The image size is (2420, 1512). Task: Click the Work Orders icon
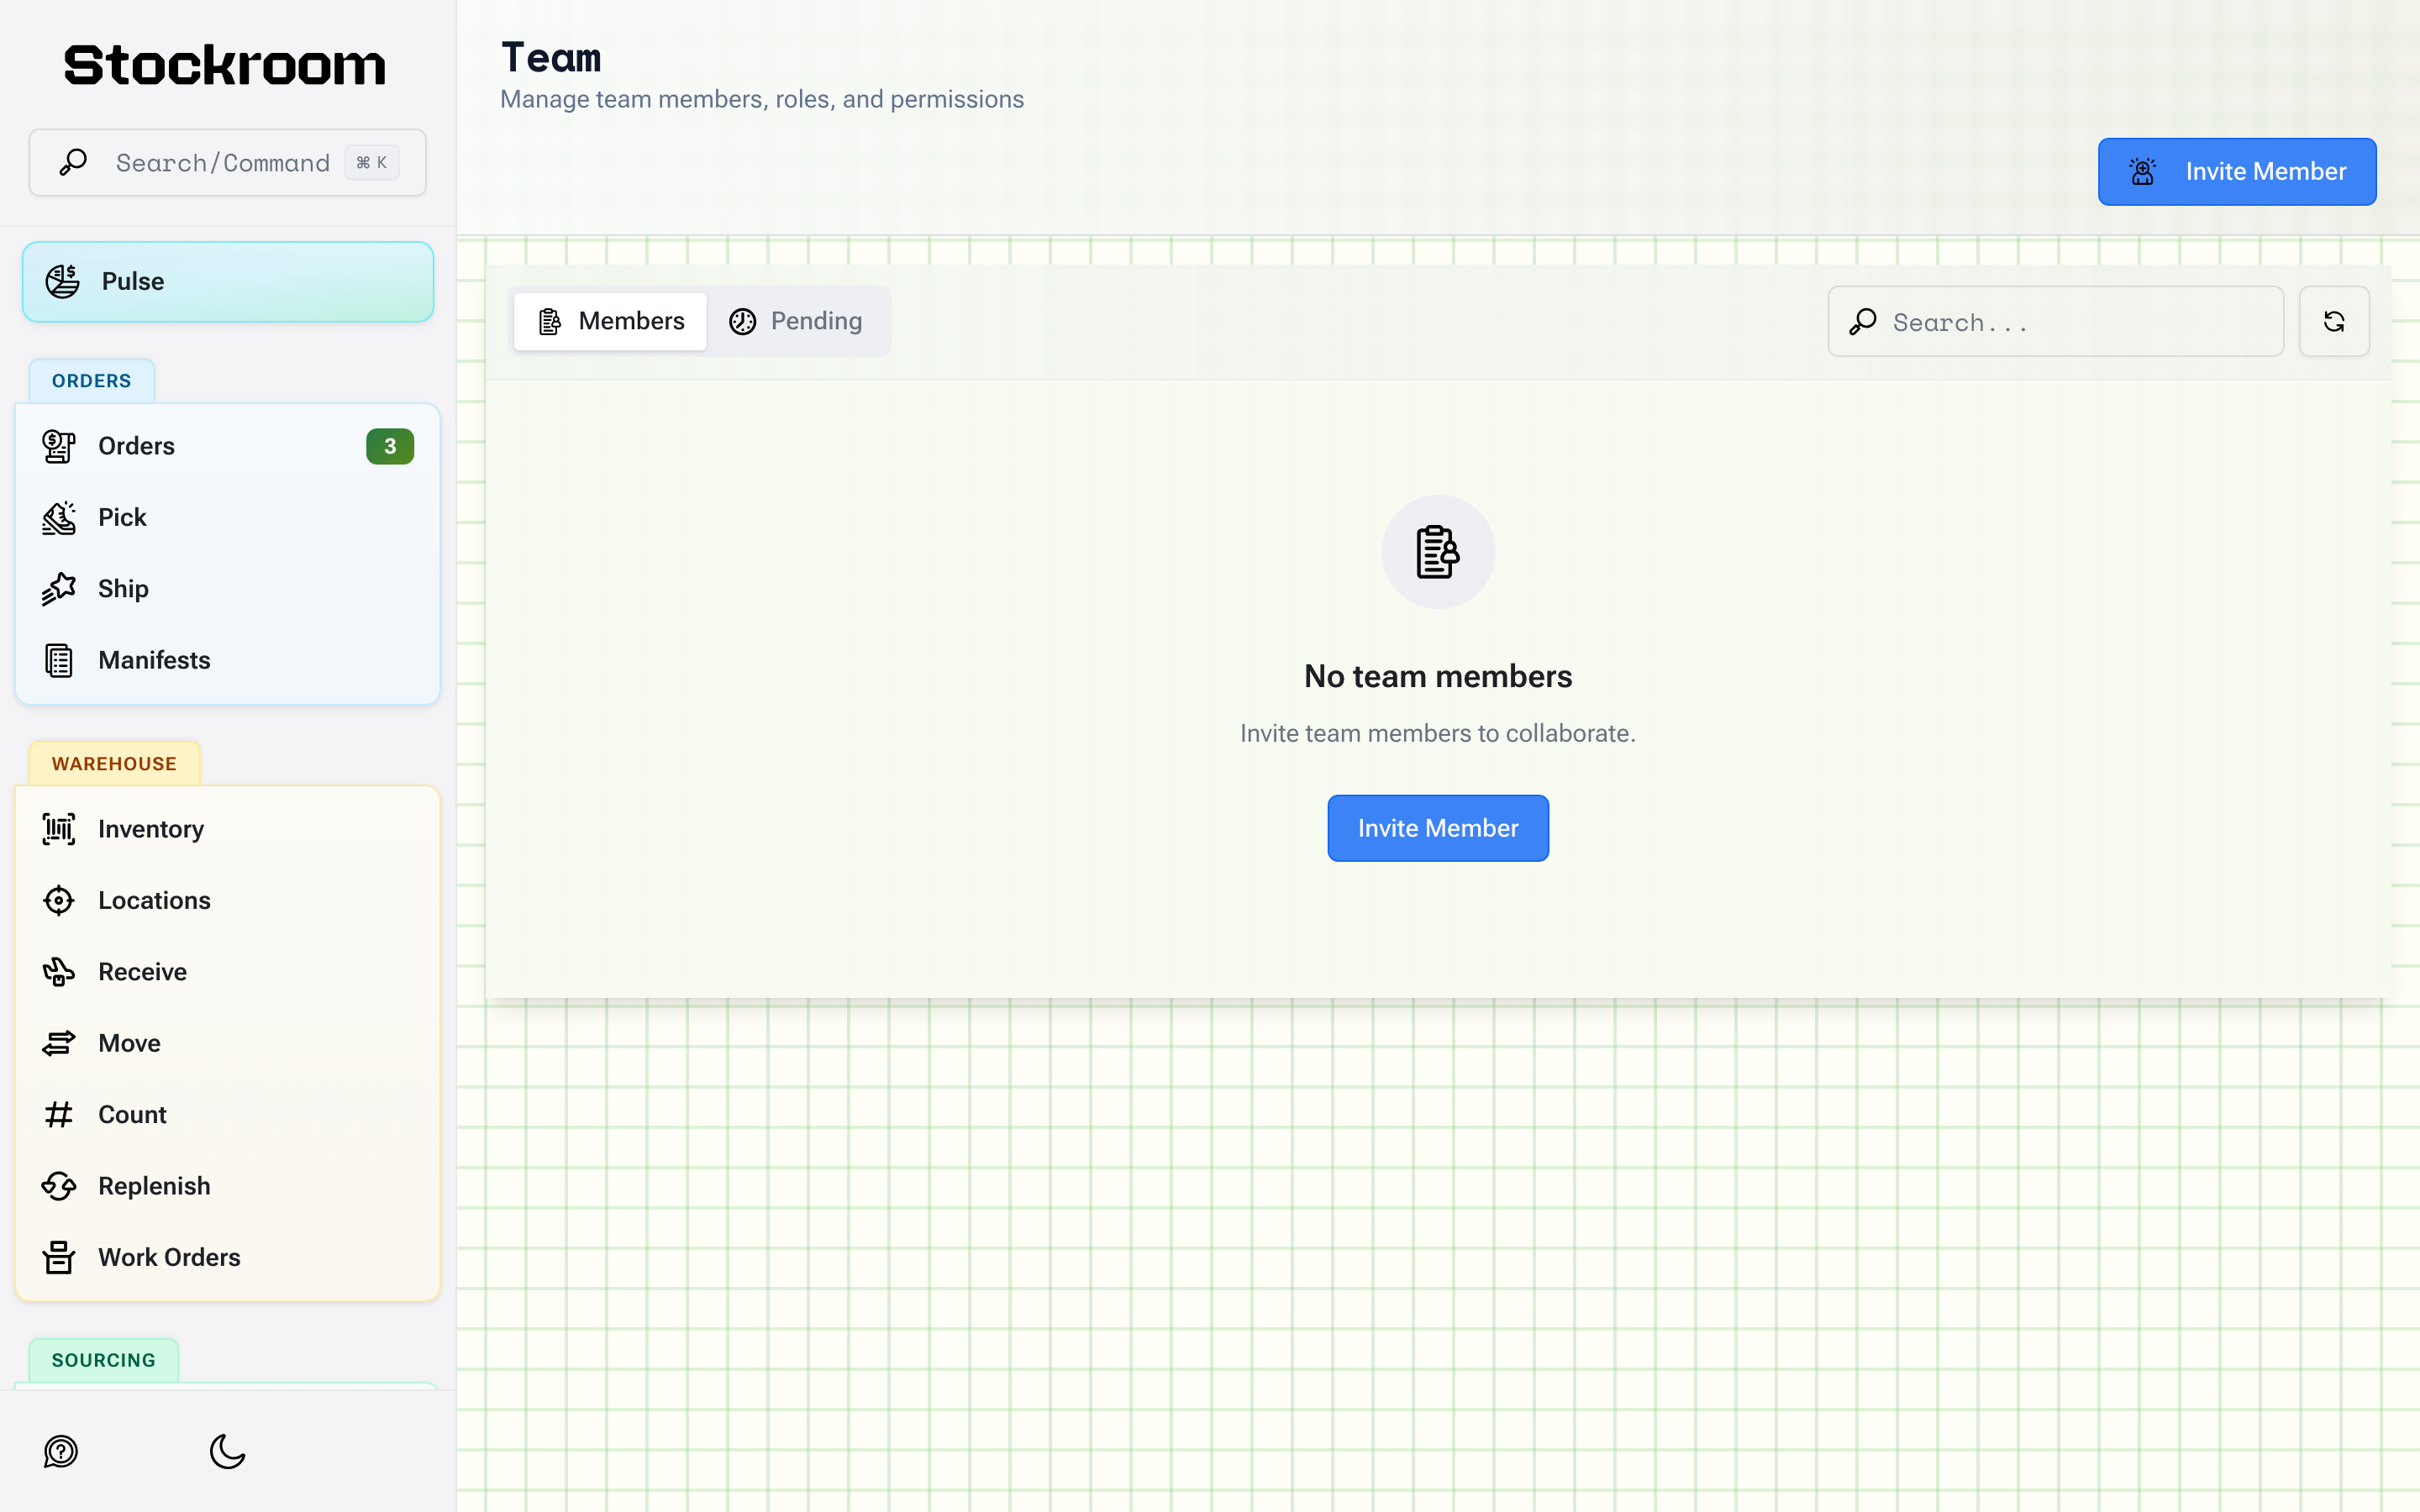tap(59, 1257)
